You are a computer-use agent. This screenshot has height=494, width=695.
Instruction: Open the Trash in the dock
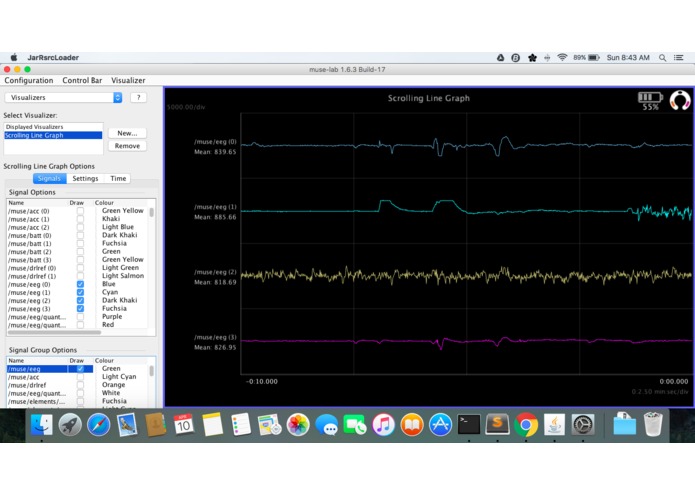(x=653, y=424)
